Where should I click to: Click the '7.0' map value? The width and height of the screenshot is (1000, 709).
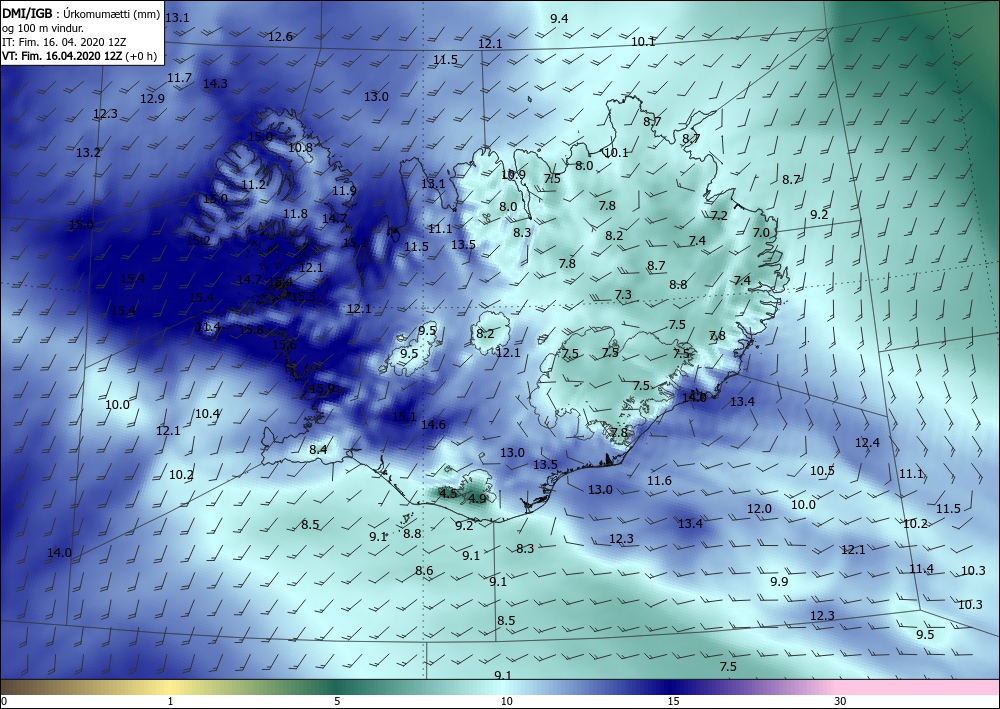pos(761,233)
